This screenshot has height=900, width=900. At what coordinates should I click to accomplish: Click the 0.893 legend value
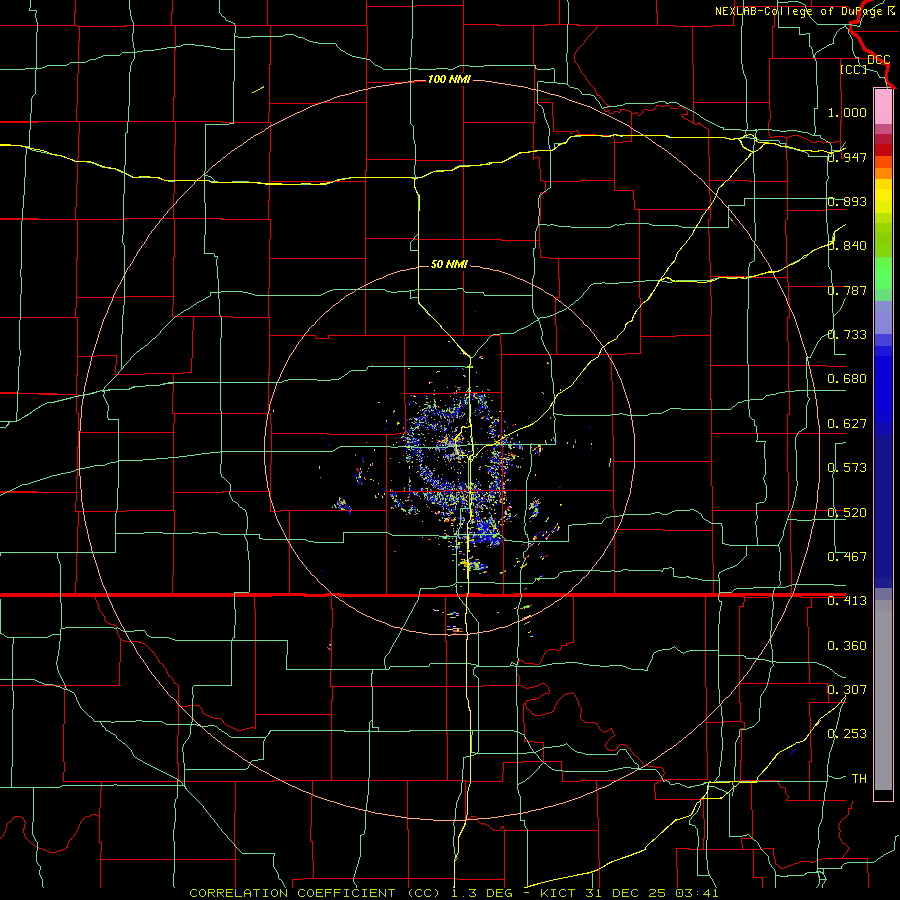click(x=847, y=201)
